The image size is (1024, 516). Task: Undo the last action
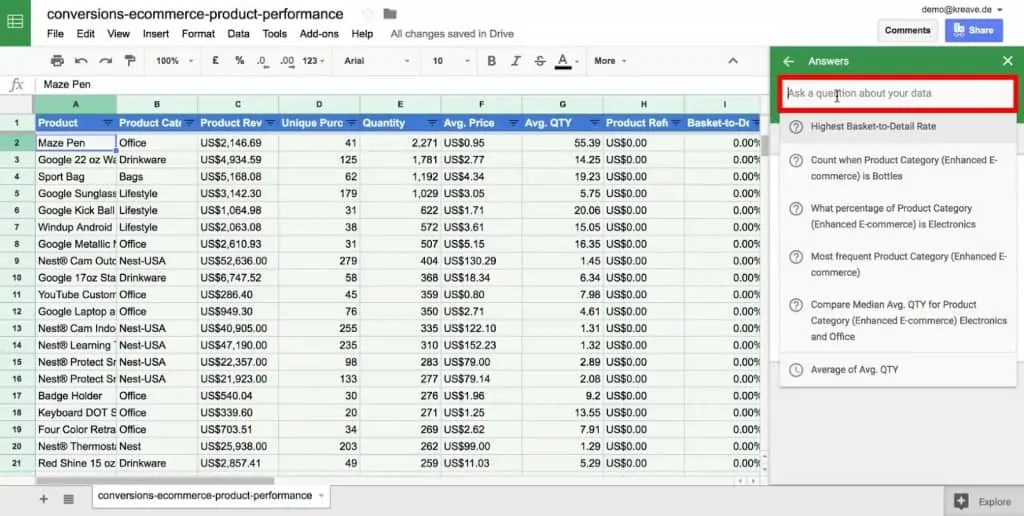[81, 61]
